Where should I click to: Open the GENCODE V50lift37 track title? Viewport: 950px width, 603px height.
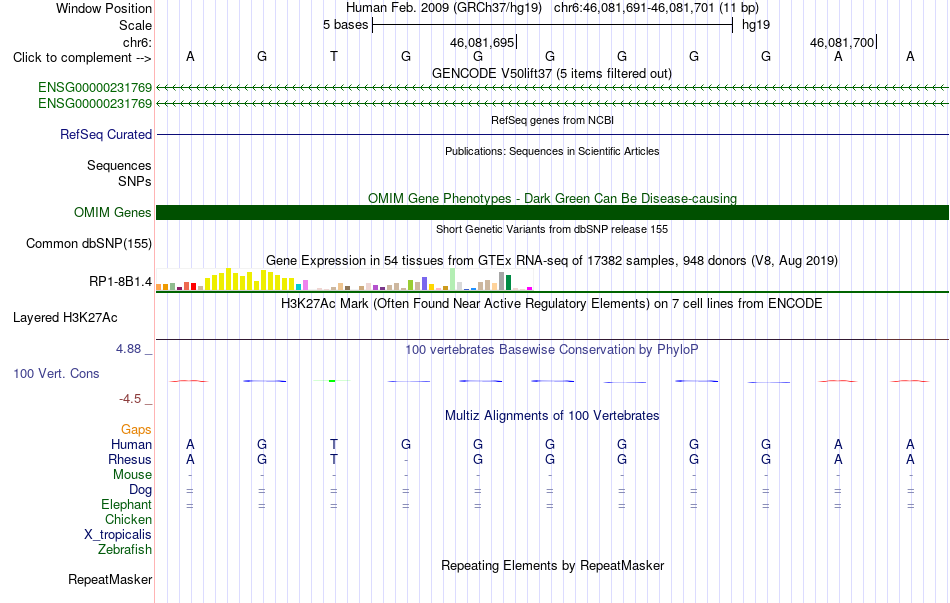[x=552, y=73]
